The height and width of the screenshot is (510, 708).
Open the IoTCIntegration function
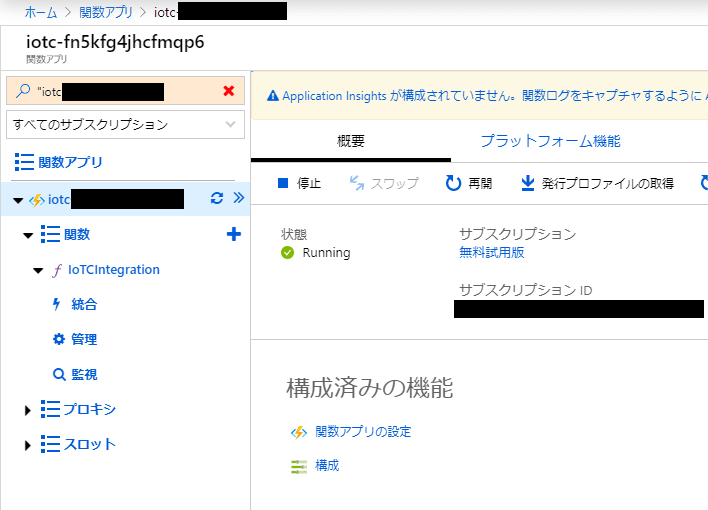[114, 270]
